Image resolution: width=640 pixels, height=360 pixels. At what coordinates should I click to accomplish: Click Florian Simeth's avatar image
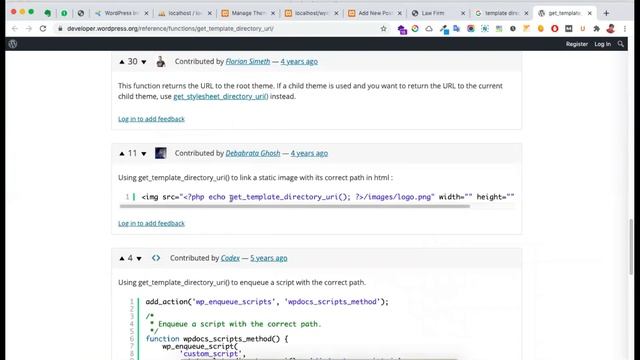[160, 62]
